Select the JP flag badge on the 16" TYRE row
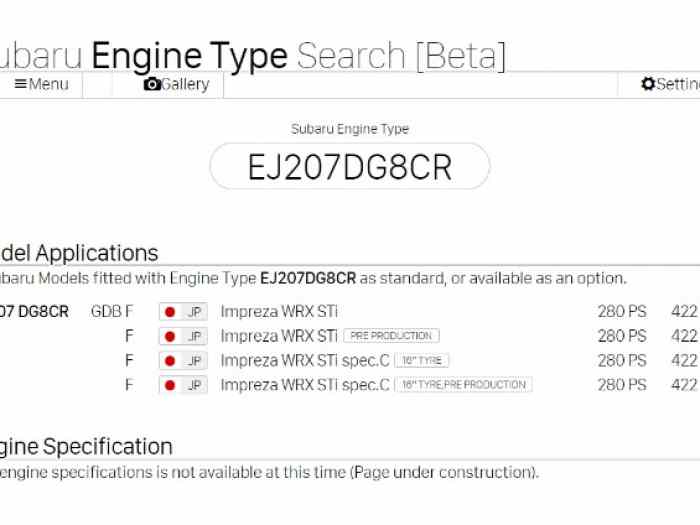The image size is (700, 525). pyautogui.click(x=183, y=361)
